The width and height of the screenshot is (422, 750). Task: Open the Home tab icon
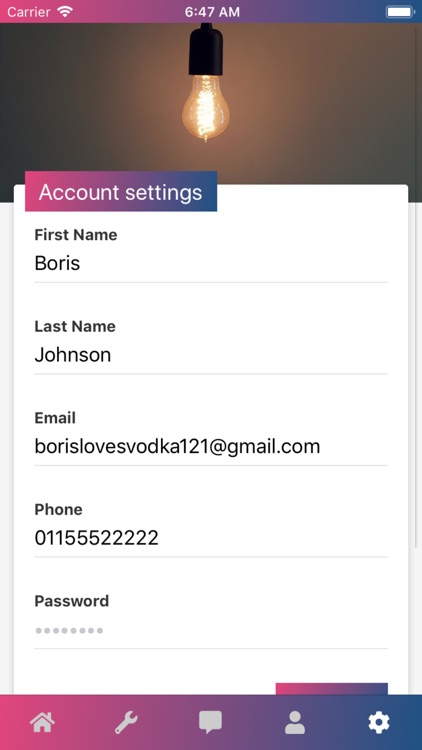(42, 722)
